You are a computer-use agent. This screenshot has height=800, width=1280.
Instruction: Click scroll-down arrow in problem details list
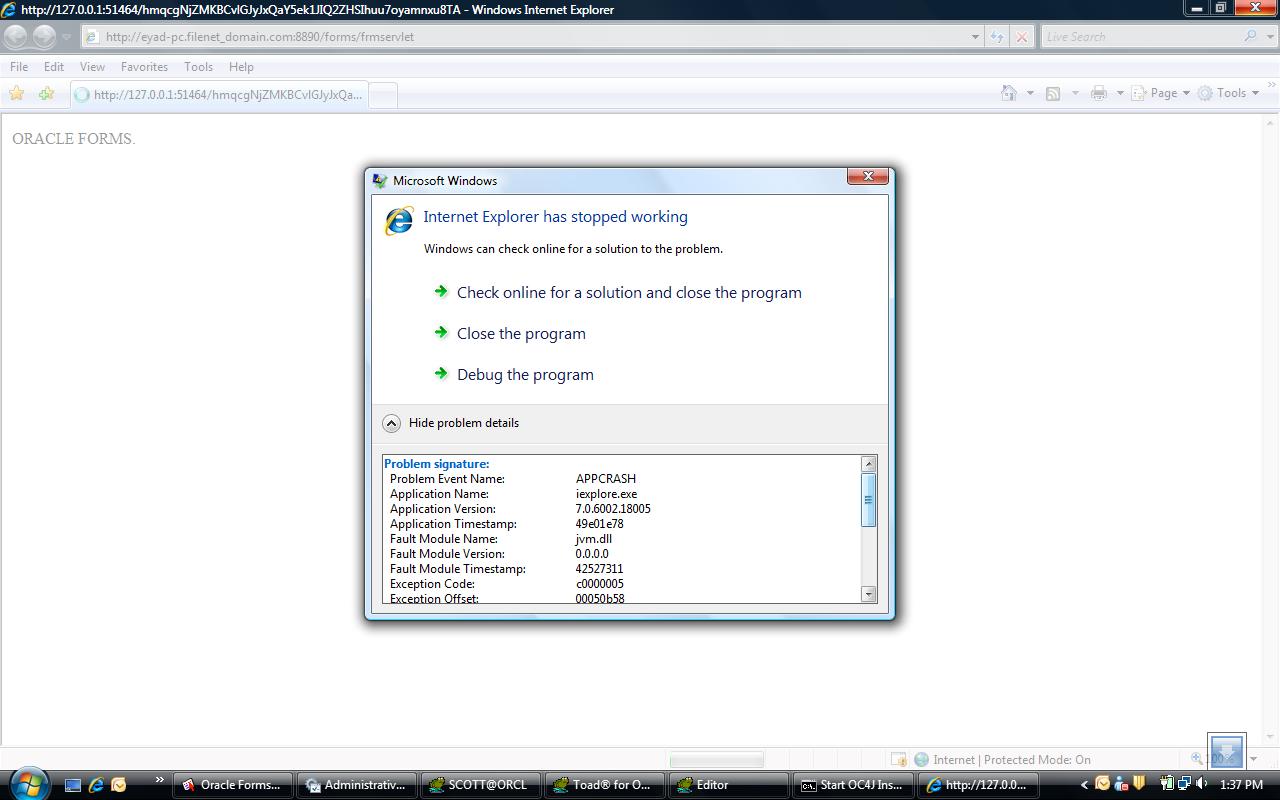[868, 594]
